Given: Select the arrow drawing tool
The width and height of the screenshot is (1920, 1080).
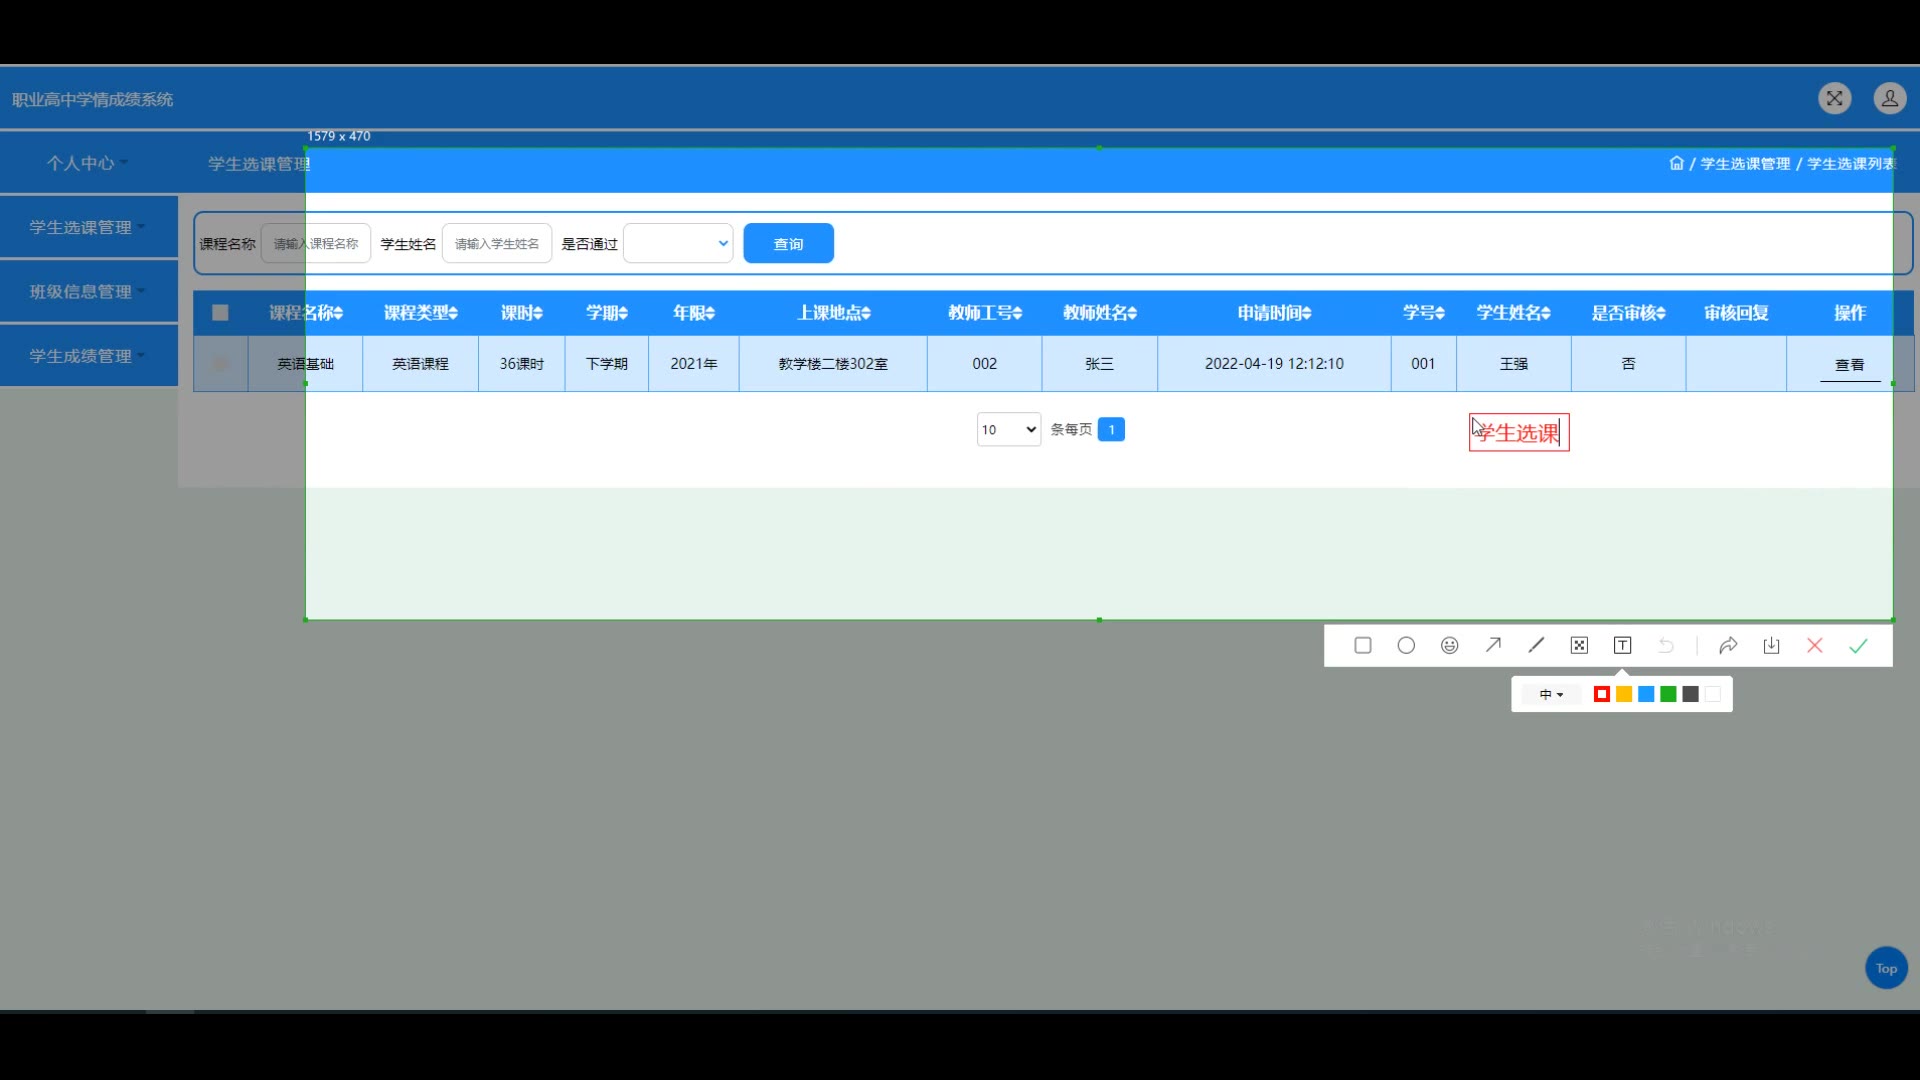Looking at the screenshot, I should [x=1493, y=646].
